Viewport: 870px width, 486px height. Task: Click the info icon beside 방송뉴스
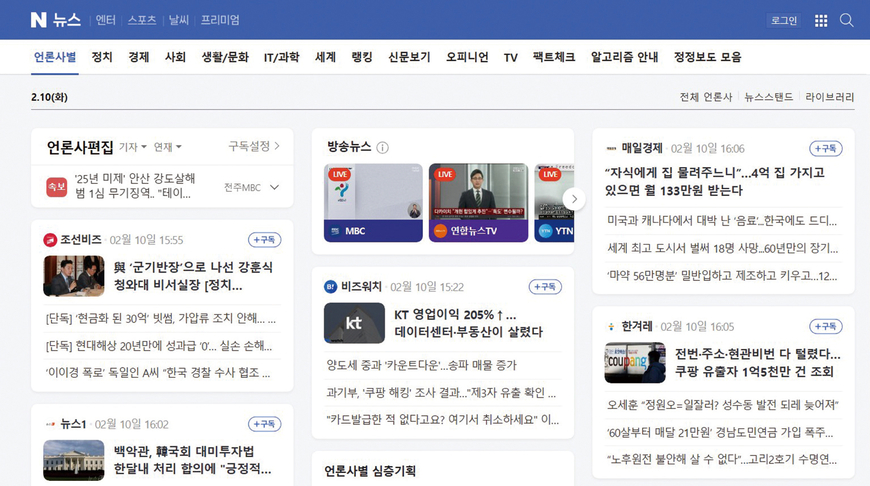coord(382,148)
